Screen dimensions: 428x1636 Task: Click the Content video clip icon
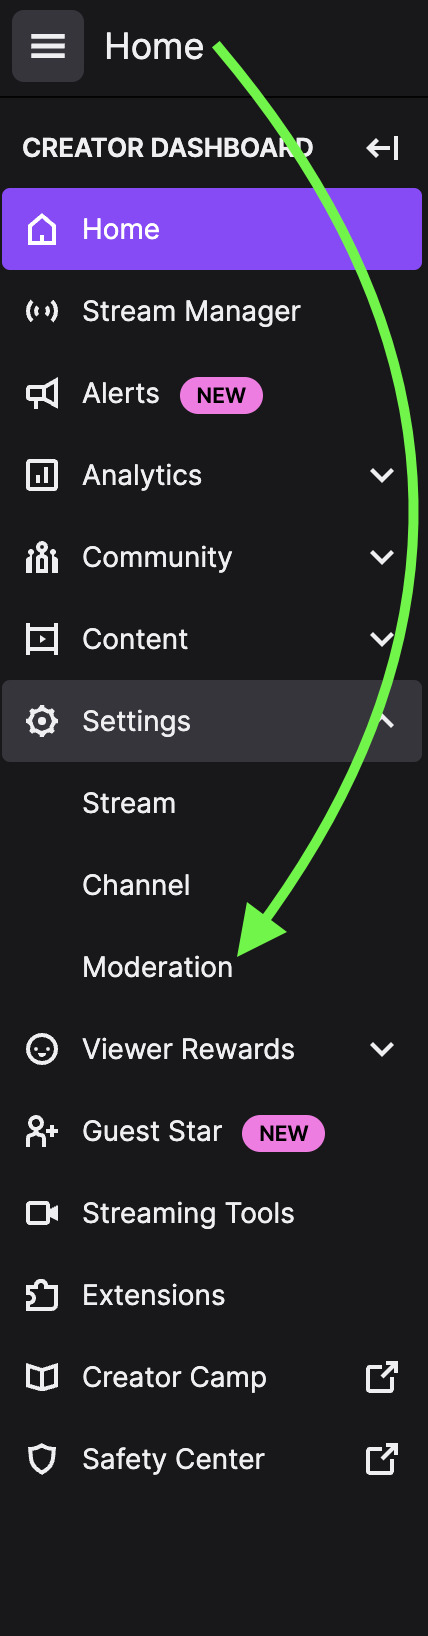point(41,639)
